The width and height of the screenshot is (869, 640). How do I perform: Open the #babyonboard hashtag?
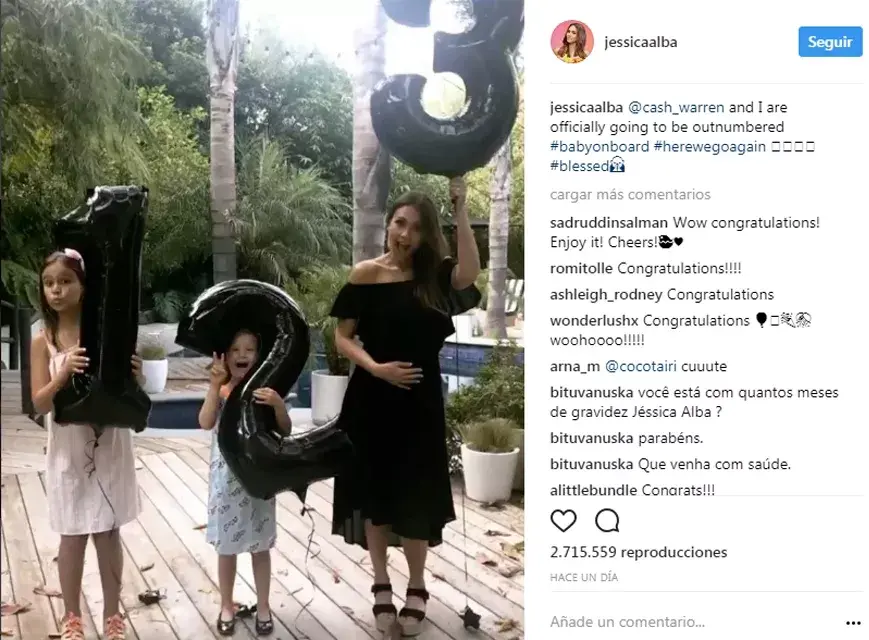599,147
